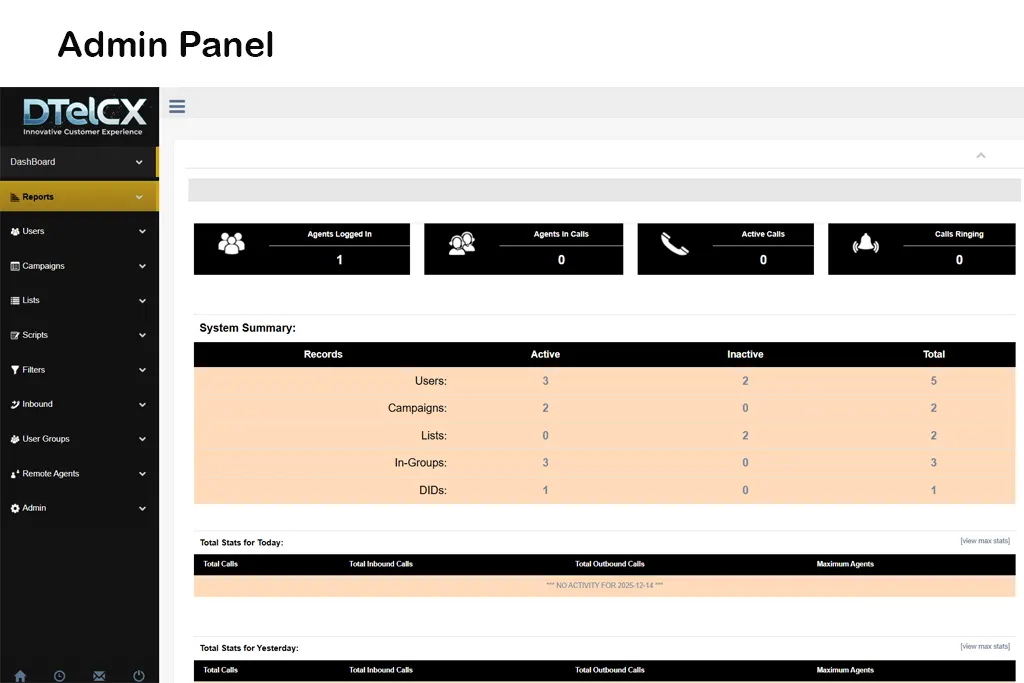Viewport: 1024px width, 683px height.
Task: Open the Reports menu item
Action: point(38,197)
